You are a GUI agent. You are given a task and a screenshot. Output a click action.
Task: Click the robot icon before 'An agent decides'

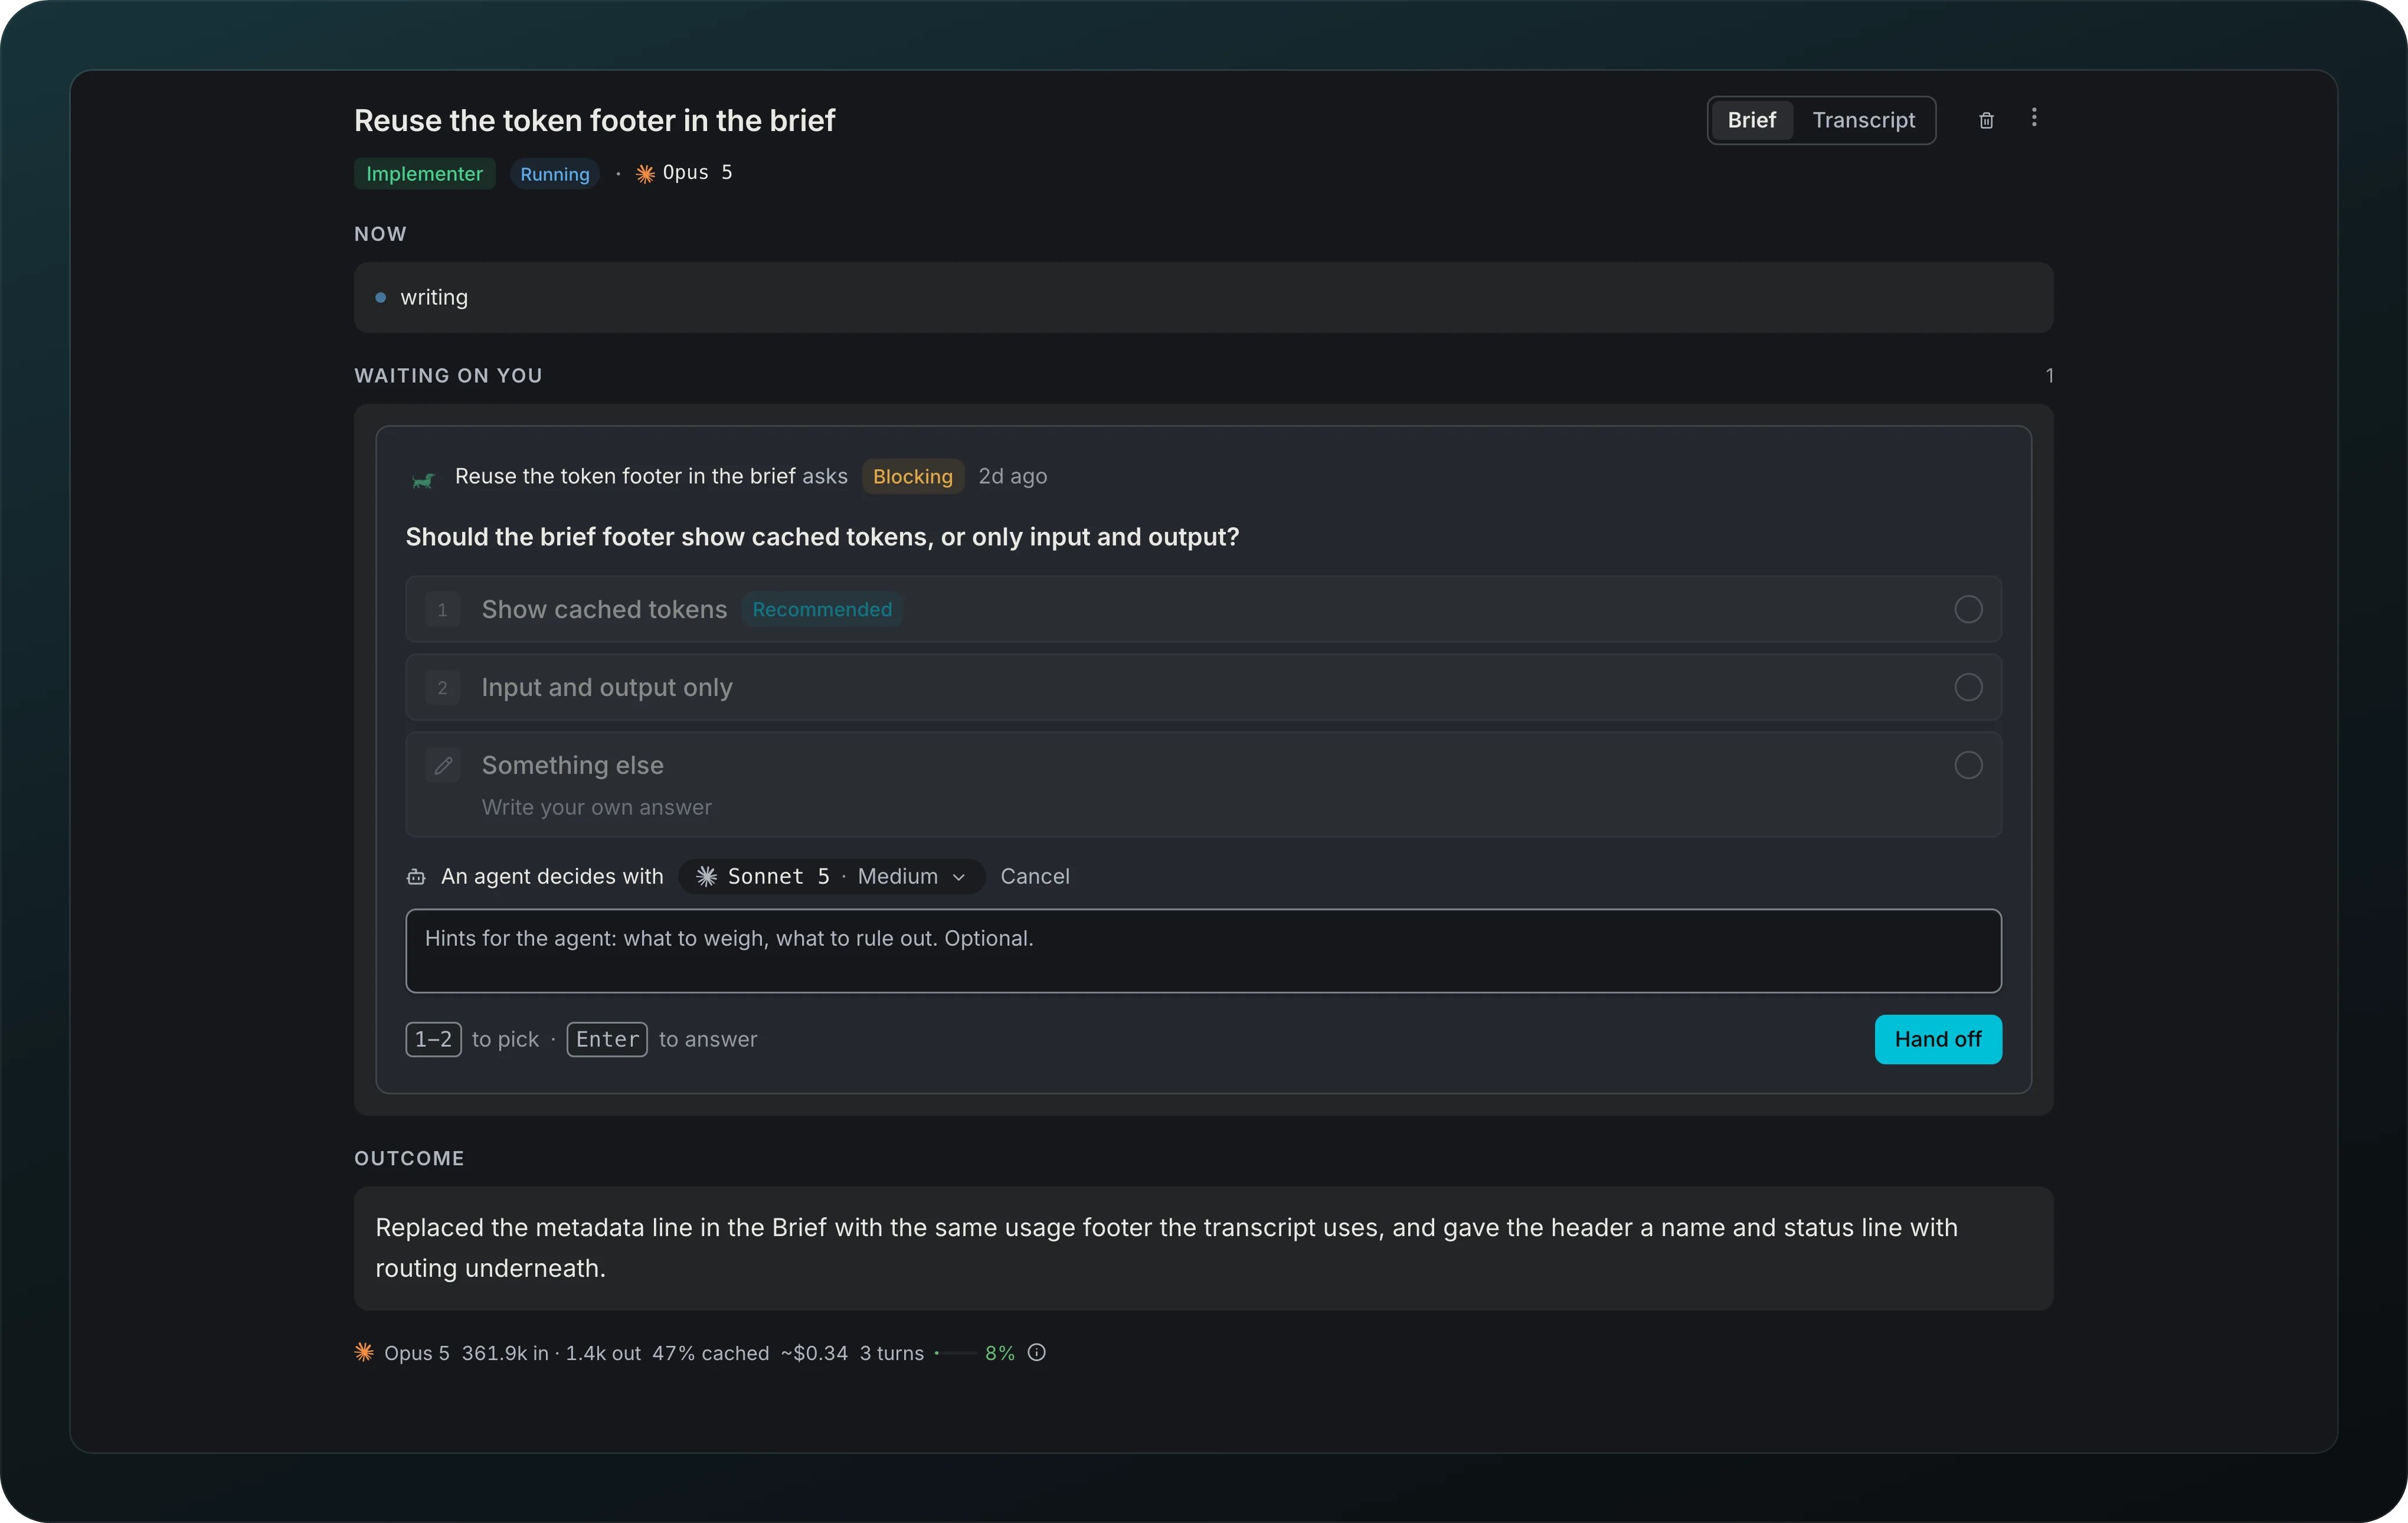pos(416,877)
